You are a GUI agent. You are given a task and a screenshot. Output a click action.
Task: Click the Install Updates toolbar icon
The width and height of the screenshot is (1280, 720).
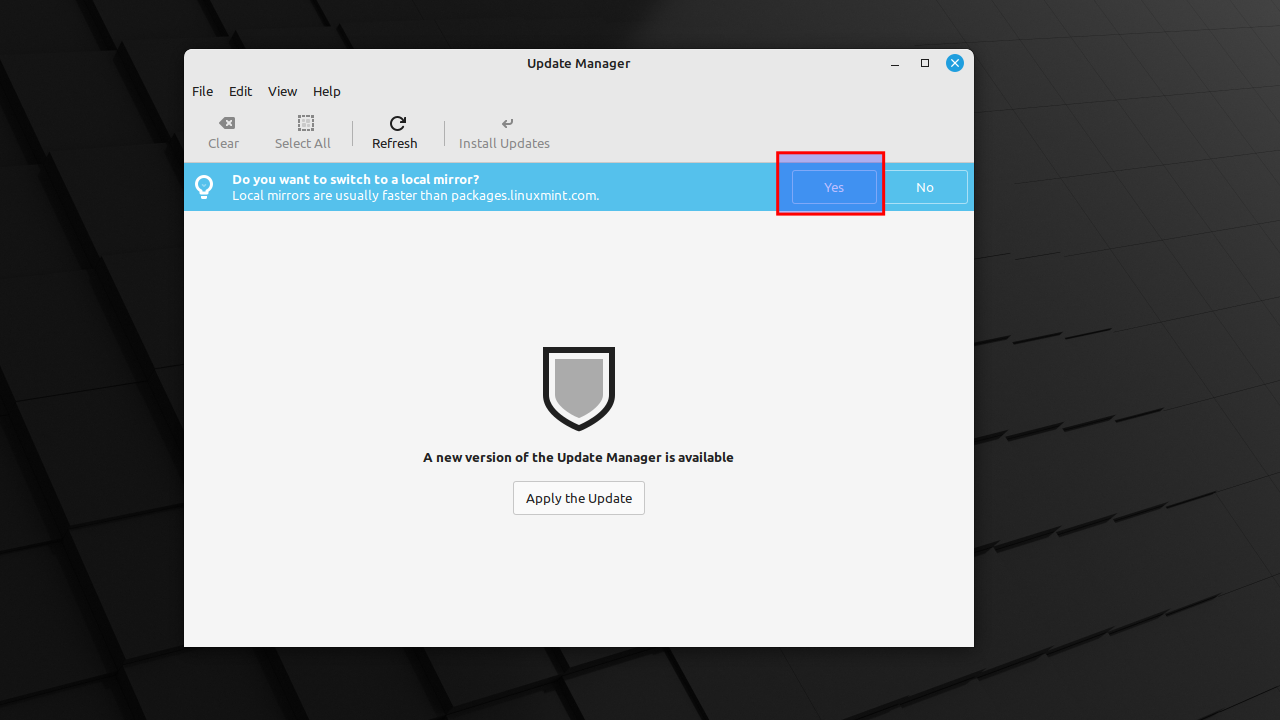click(507, 123)
